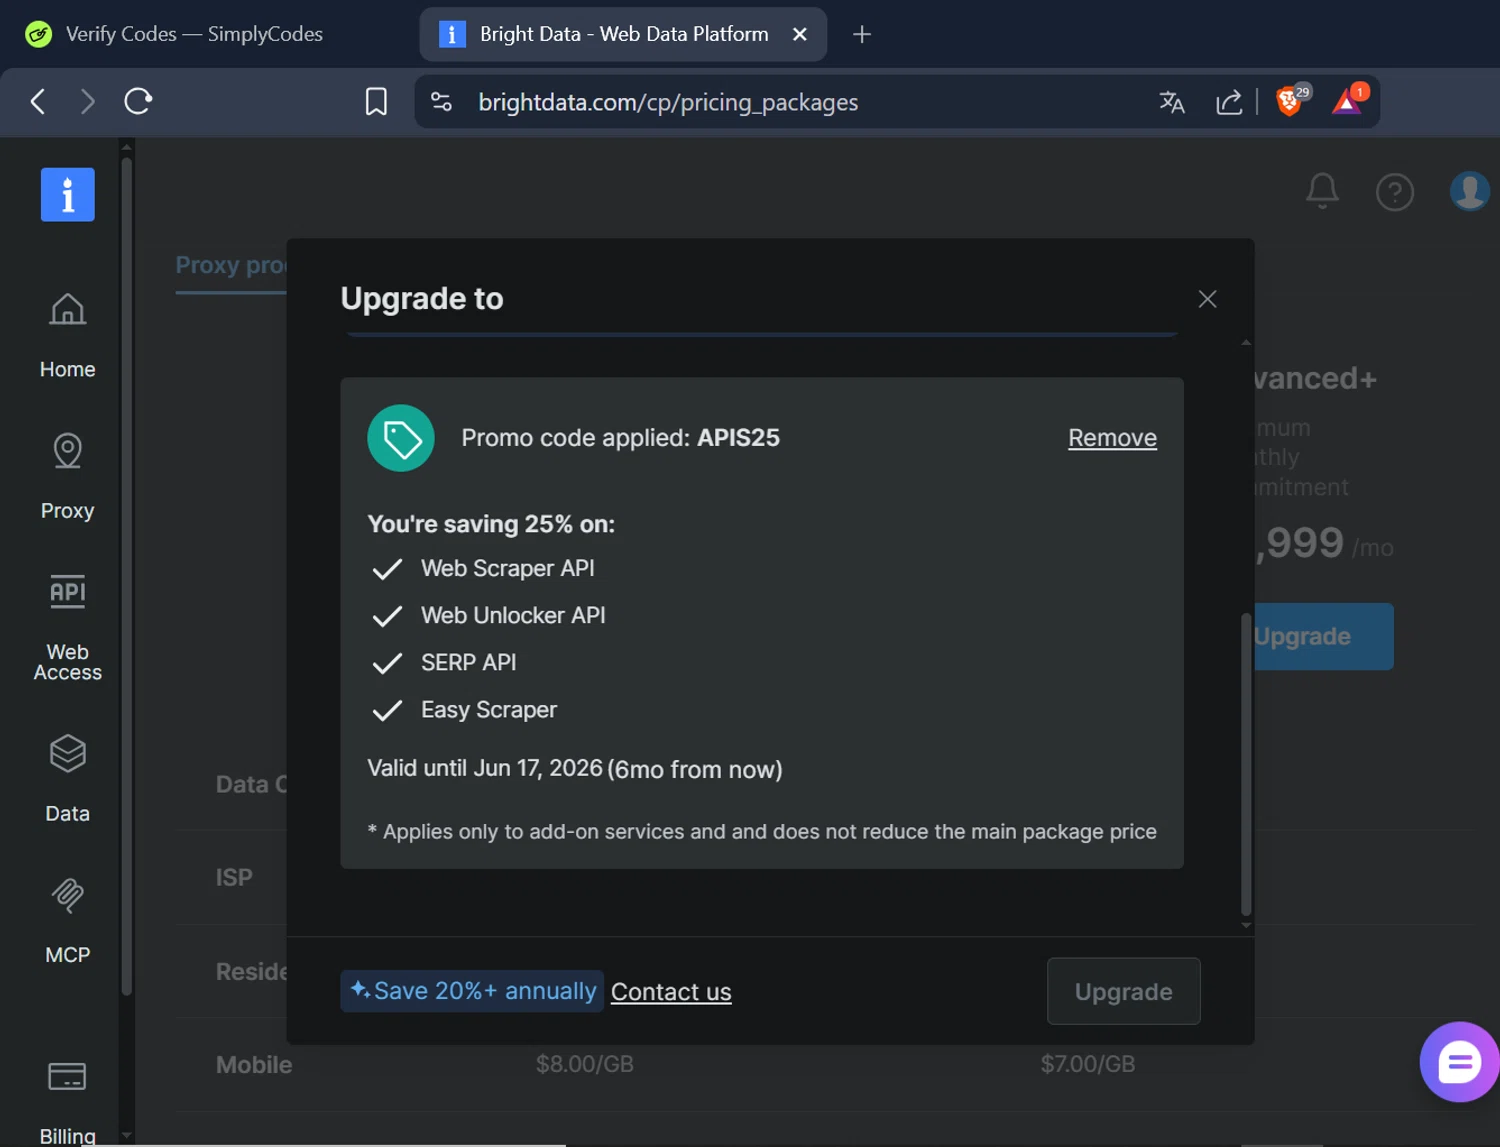Go forward in the browser
The height and width of the screenshot is (1147, 1500).
(x=88, y=101)
